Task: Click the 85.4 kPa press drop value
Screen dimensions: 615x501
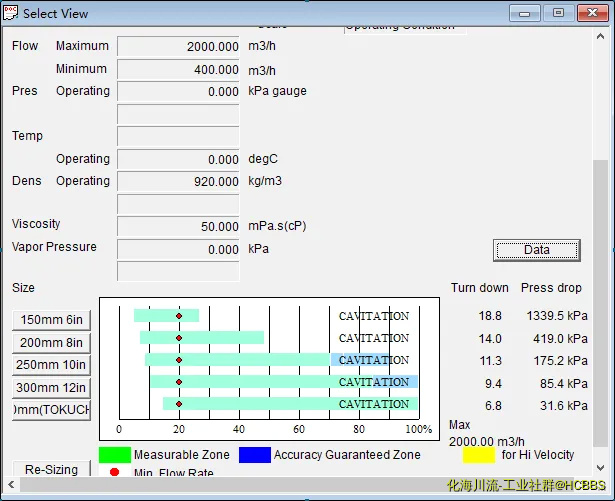Action: (x=564, y=383)
